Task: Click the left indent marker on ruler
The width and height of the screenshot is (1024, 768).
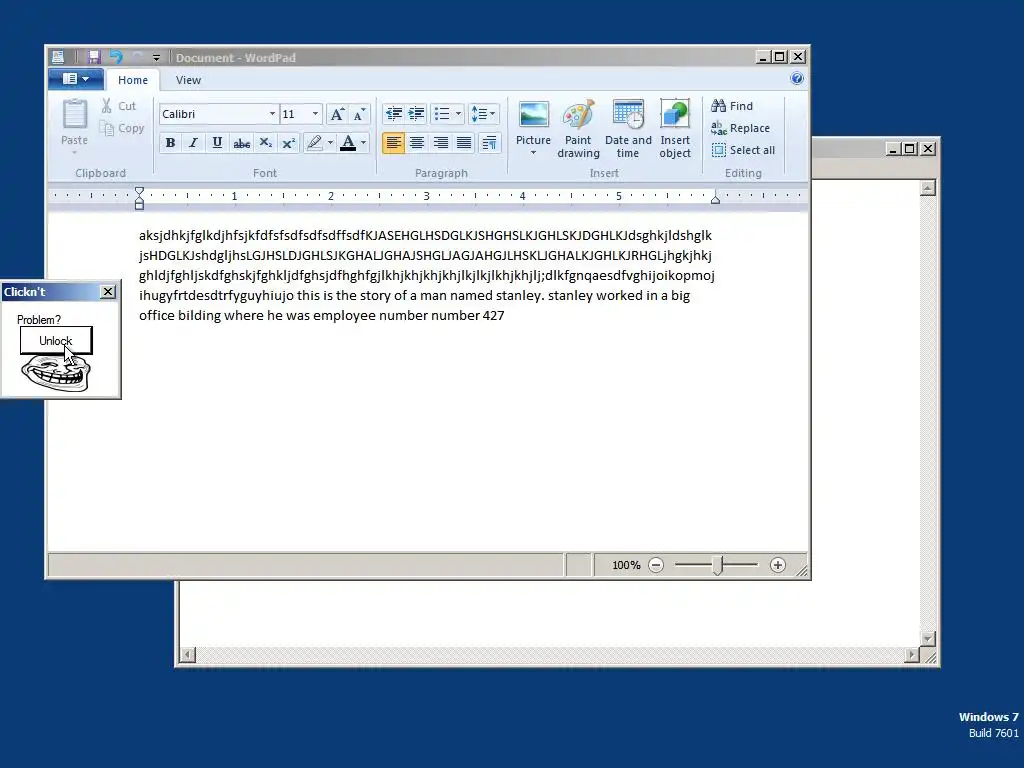Action: click(139, 198)
